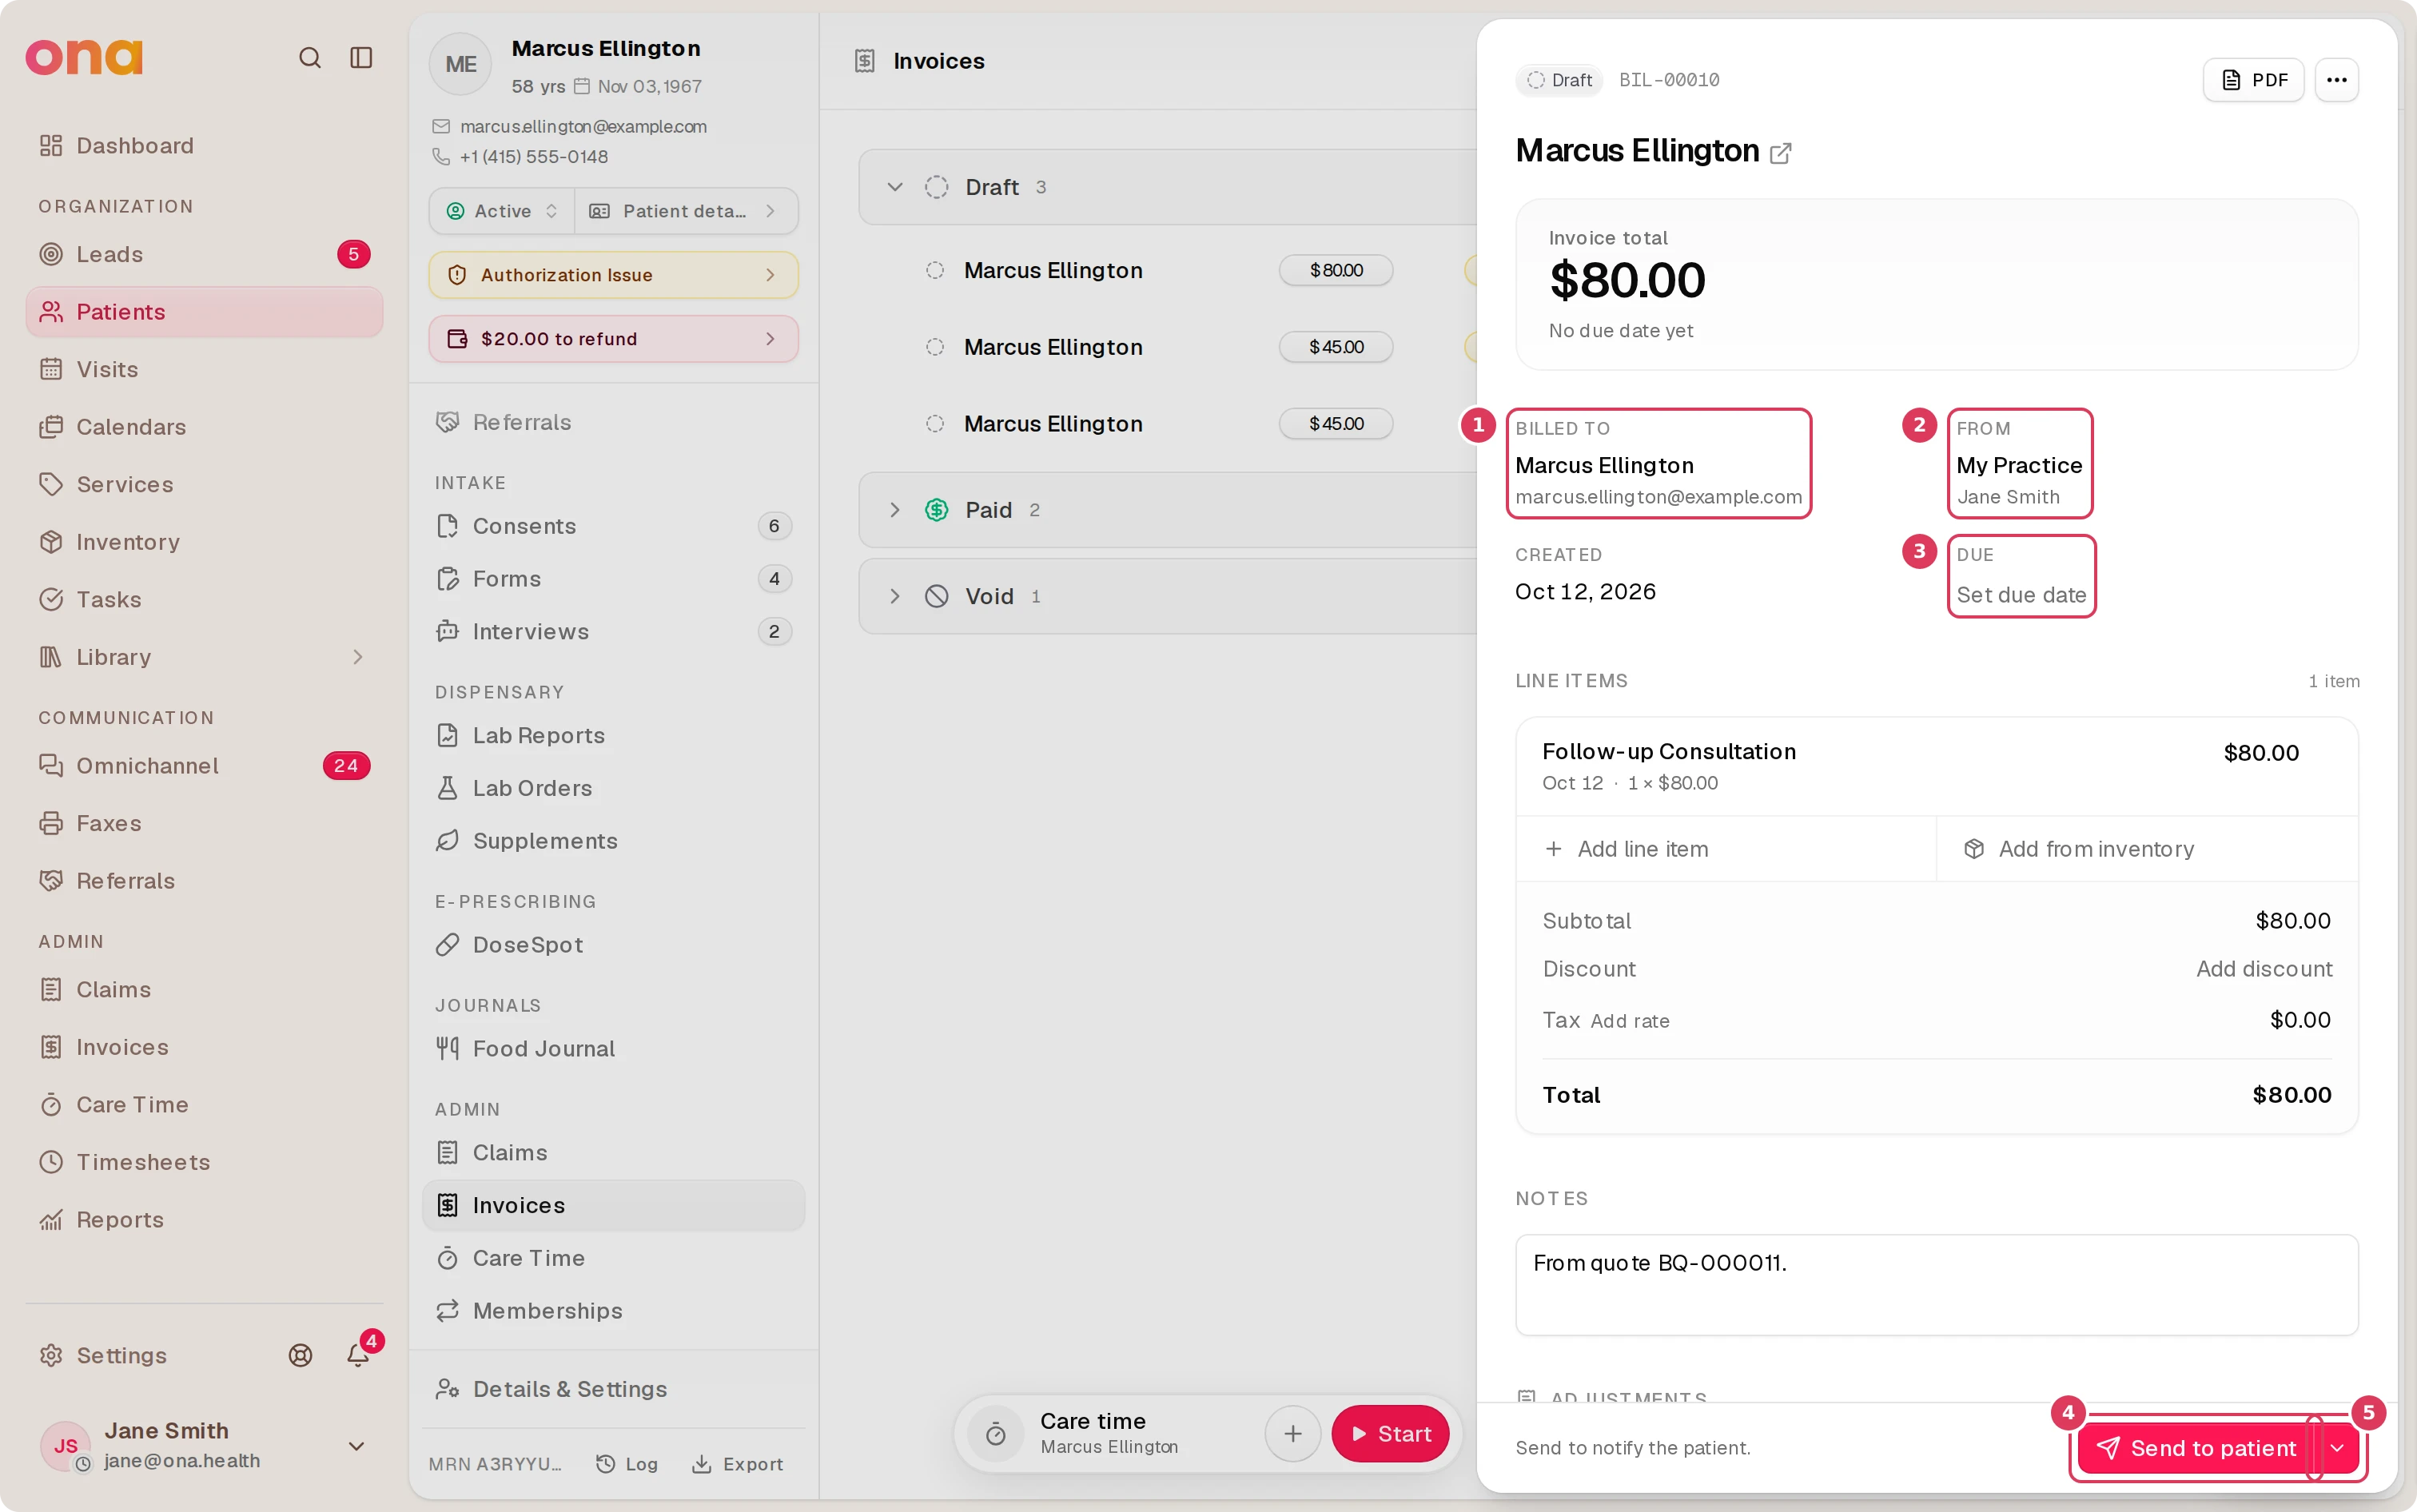Open notifications bell with badge 4
Image resolution: width=2417 pixels, height=1512 pixels.
358,1355
